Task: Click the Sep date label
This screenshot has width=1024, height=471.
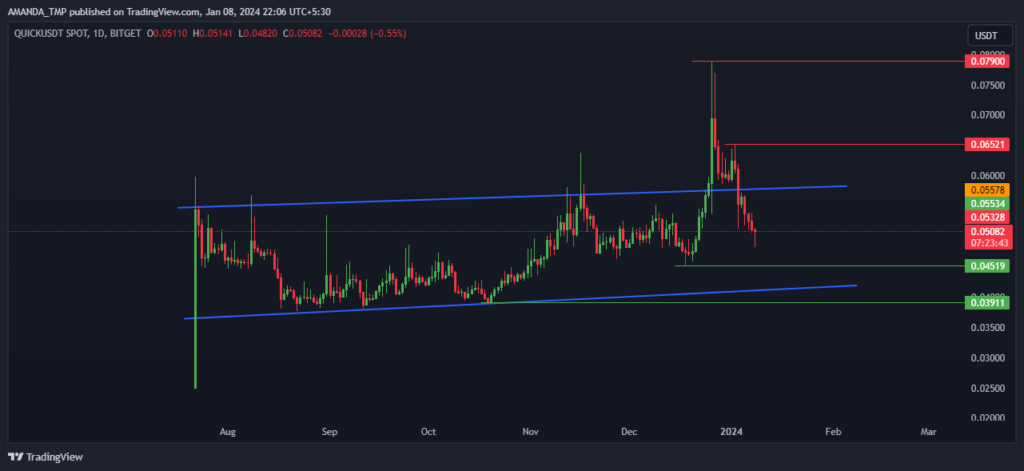Action: (x=330, y=432)
